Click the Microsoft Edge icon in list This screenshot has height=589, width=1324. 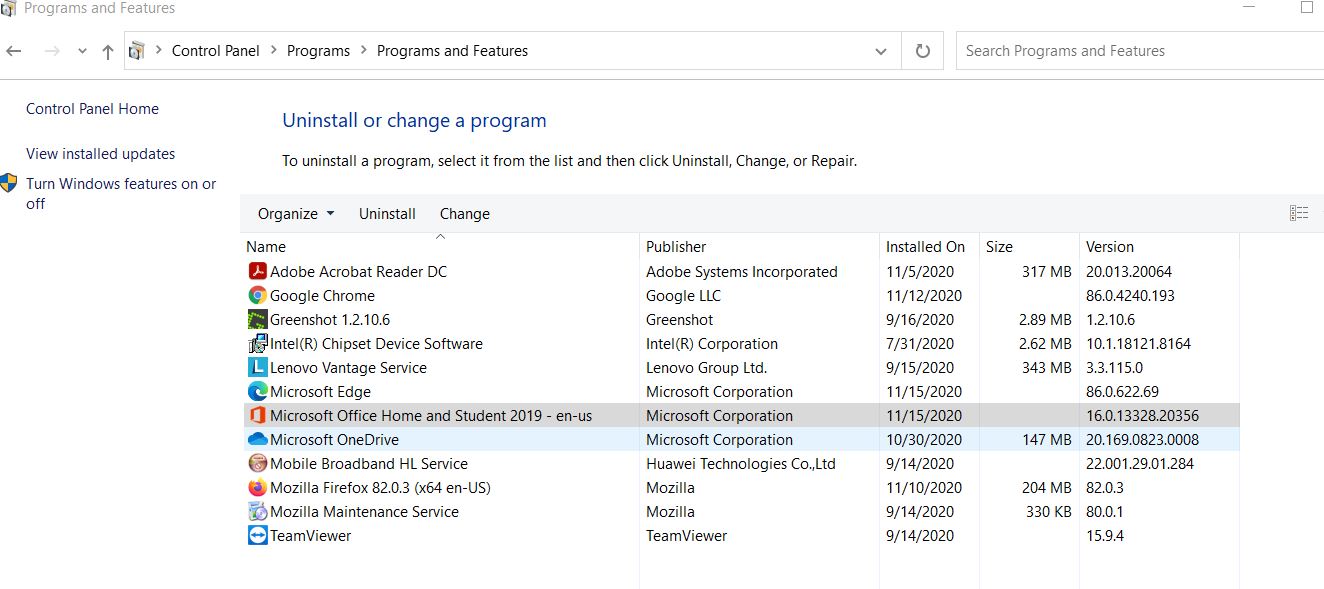coord(257,392)
